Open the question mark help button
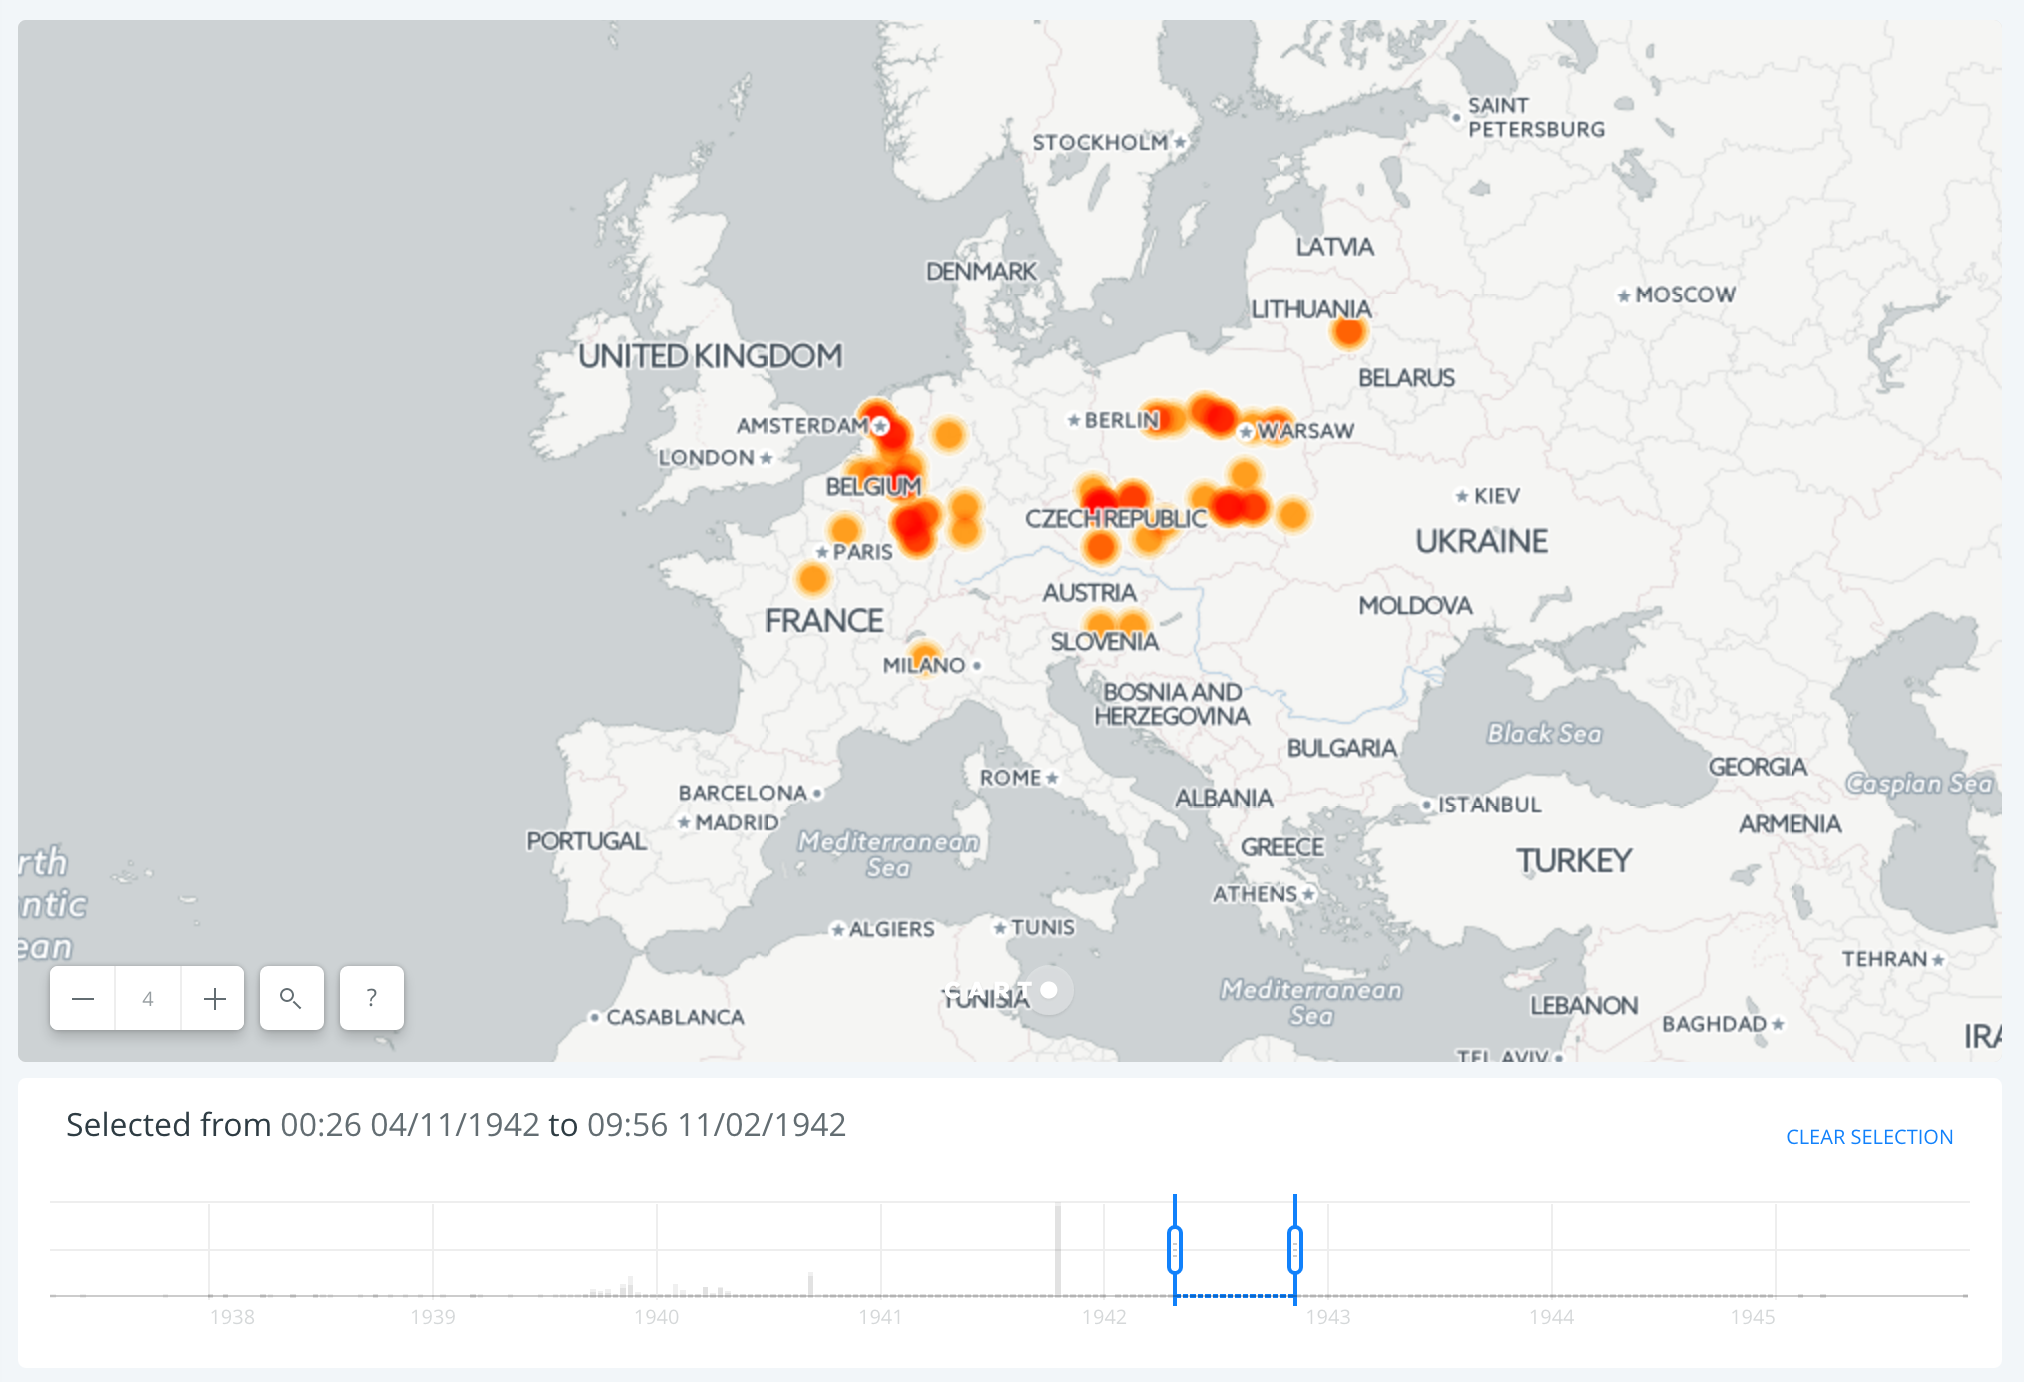Screen dimensions: 2024x1382 371,998
